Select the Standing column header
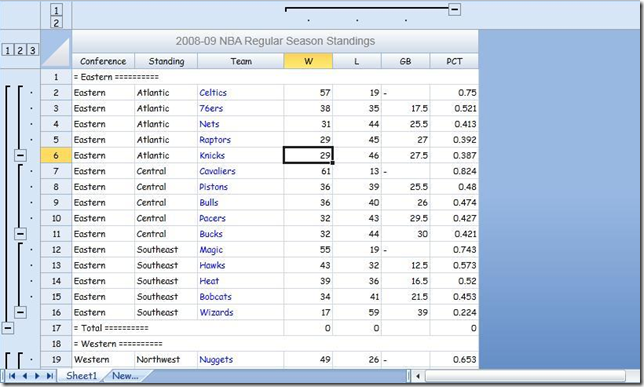 166,61
